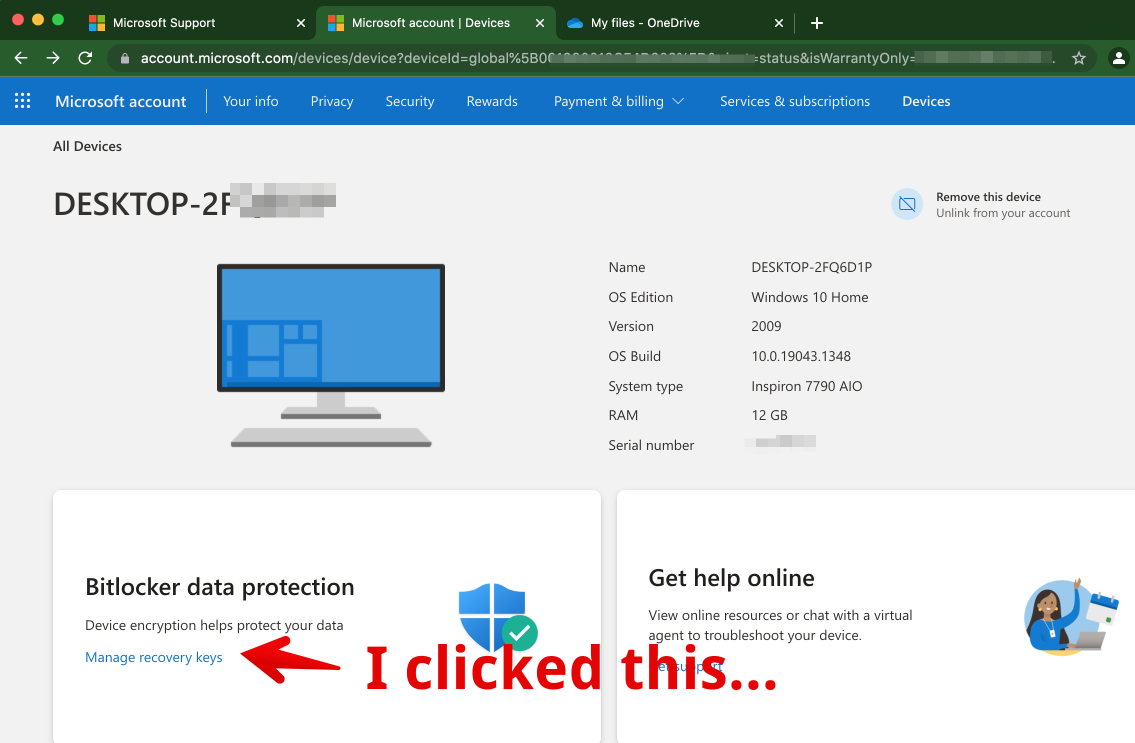Go to Services & subscriptions
This screenshot has height=743, width=1135.
click(x=794, y=101)
